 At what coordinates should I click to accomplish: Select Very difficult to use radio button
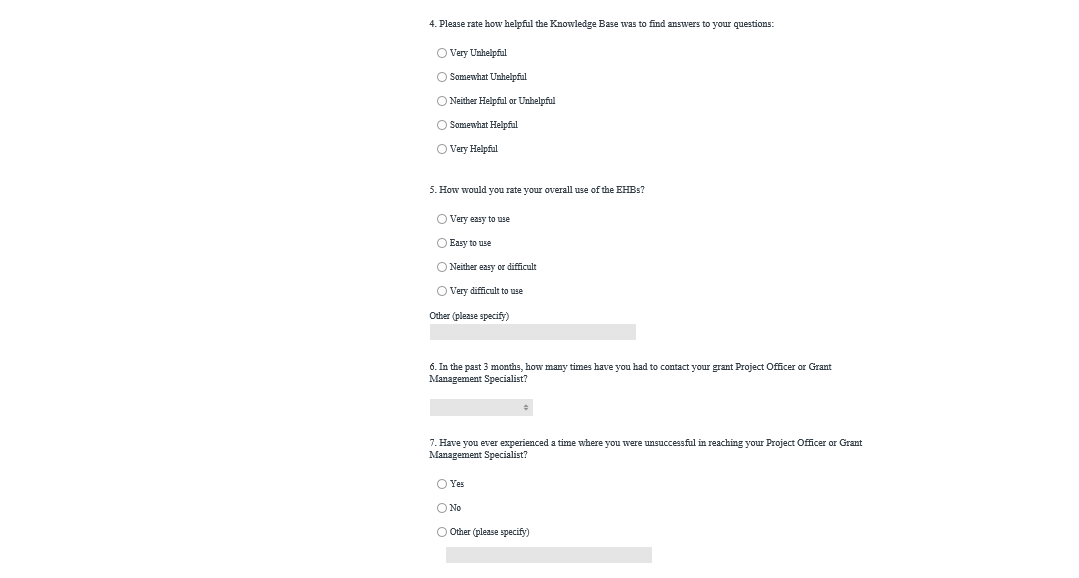tap(442, 291)
